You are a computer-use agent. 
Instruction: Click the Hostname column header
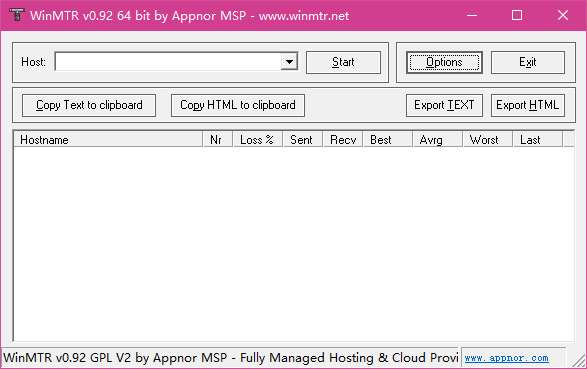click(x=108, y=140)
